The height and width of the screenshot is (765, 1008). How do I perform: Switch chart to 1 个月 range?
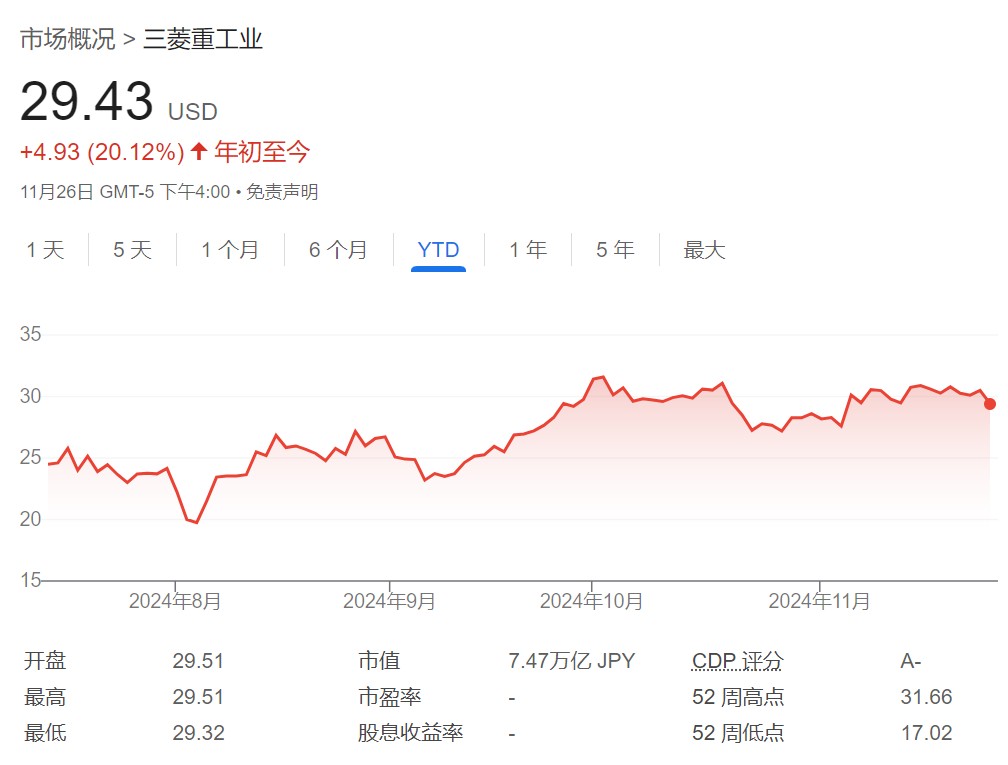tap(230, 249)
